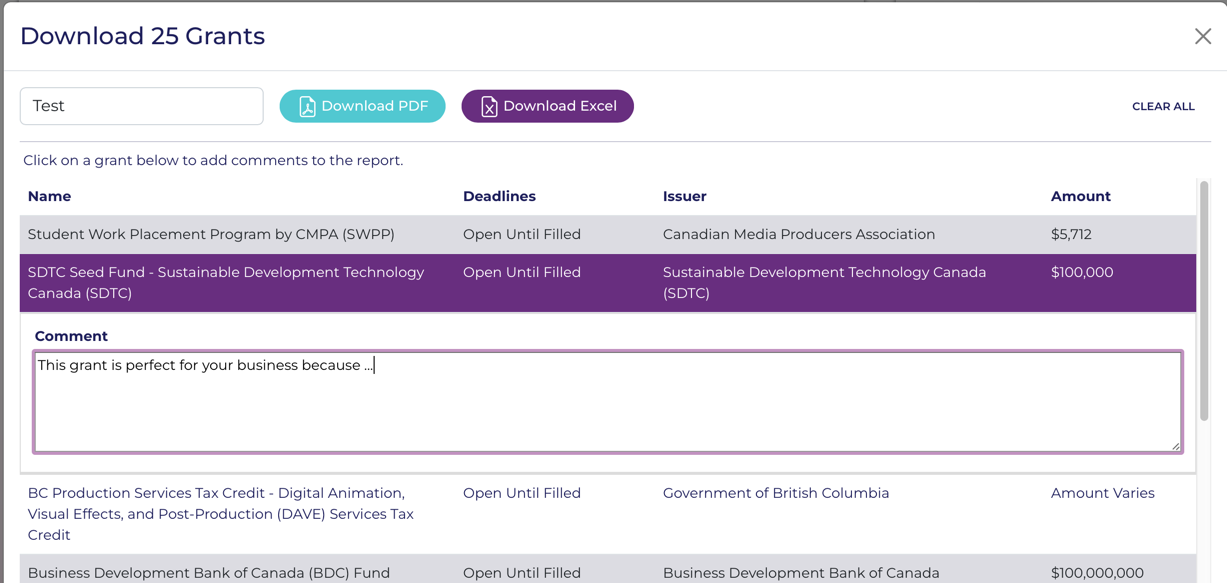Screen dimensions: 1227x583
Task: Click Open Until Filled in SWPP row
Action: coord(522,234)
